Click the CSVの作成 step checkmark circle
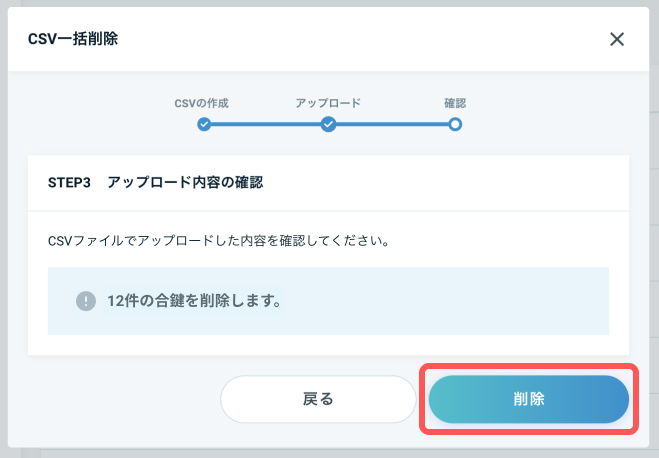This screenshot has height=458, width=659. [204, 124]
